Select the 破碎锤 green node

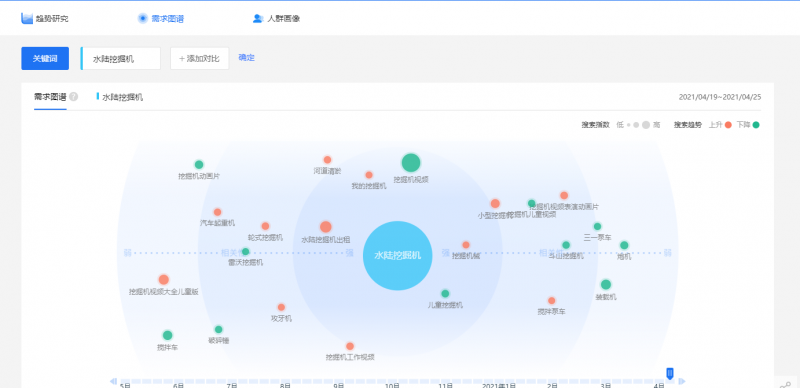218,329
